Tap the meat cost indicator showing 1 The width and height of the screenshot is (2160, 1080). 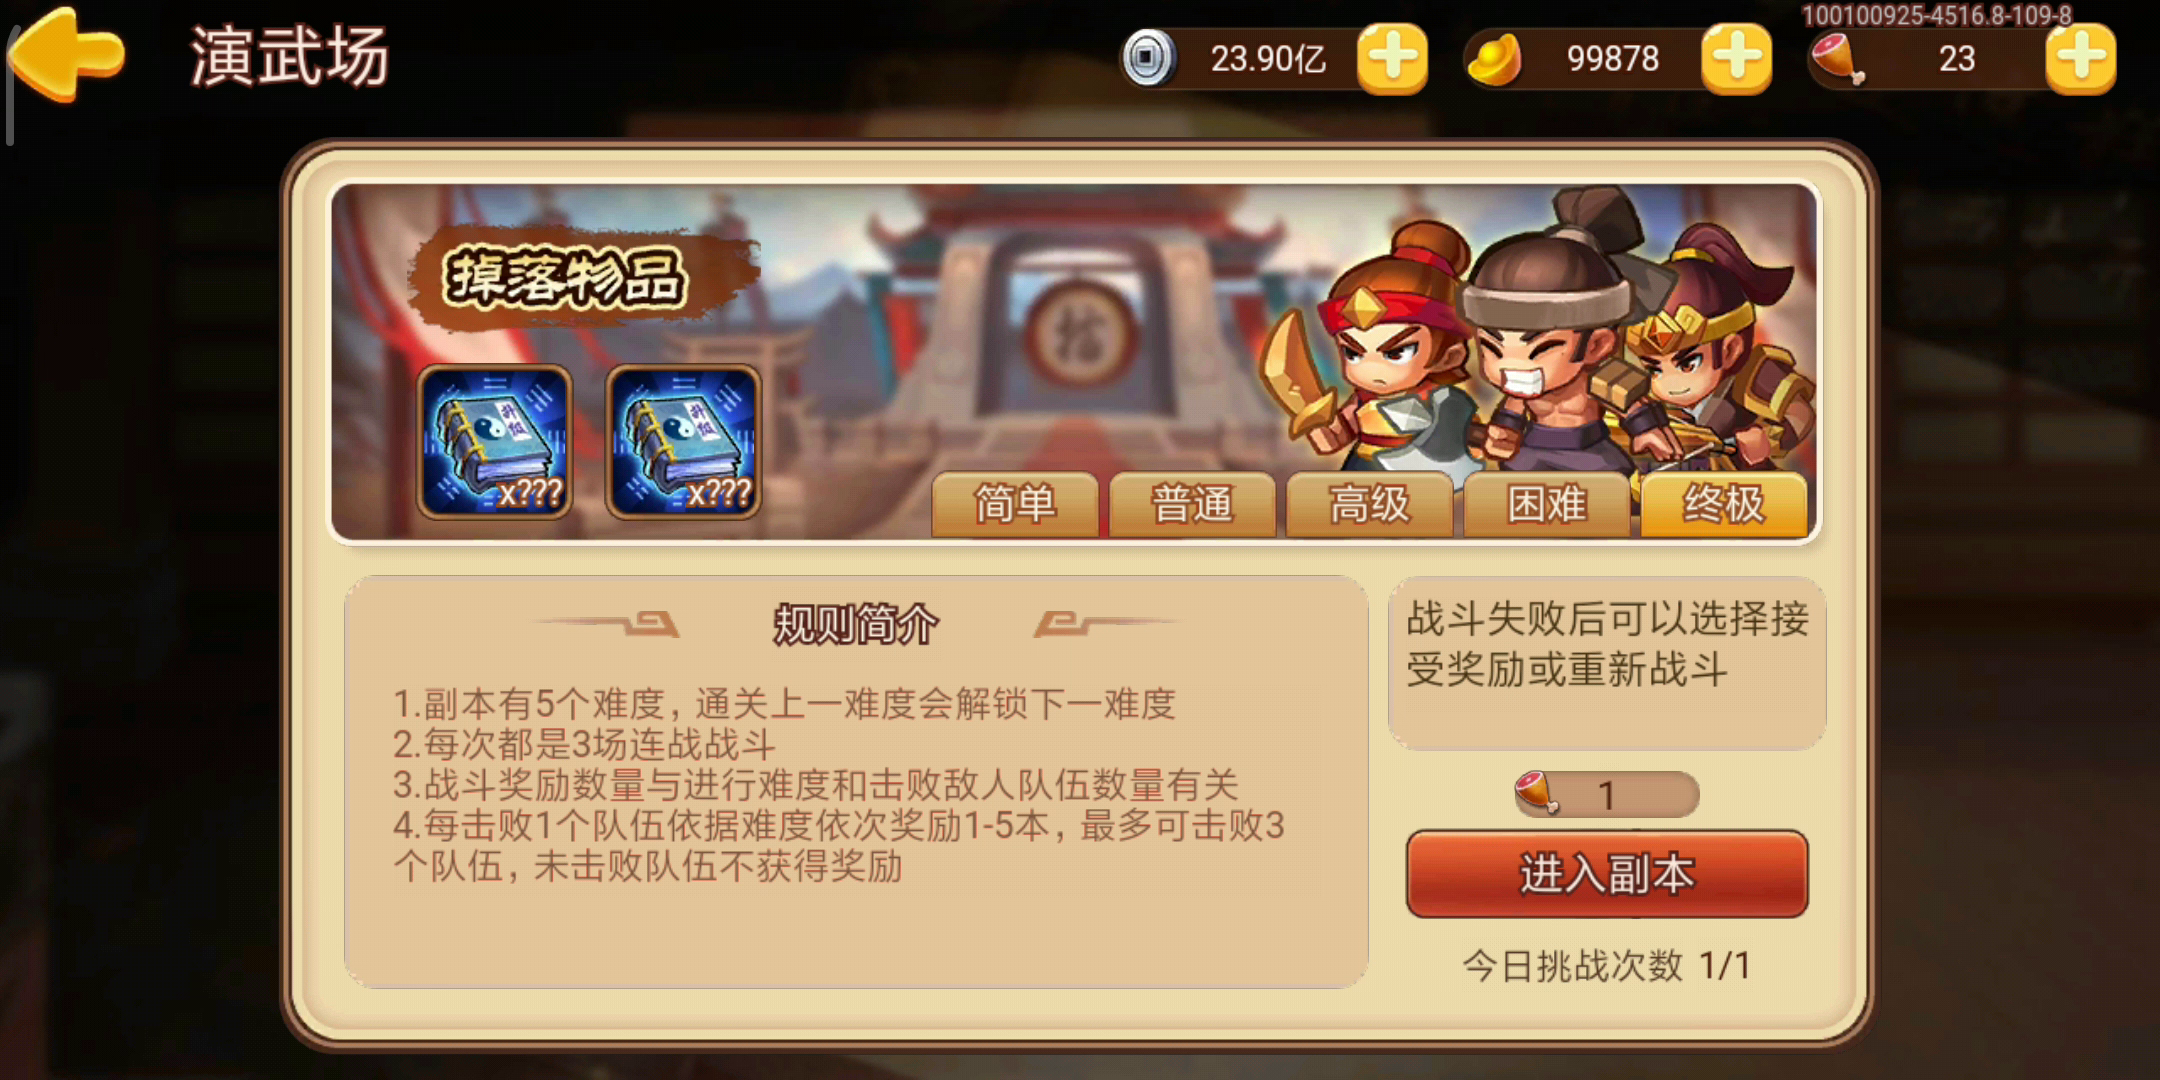click(1606, 795)
